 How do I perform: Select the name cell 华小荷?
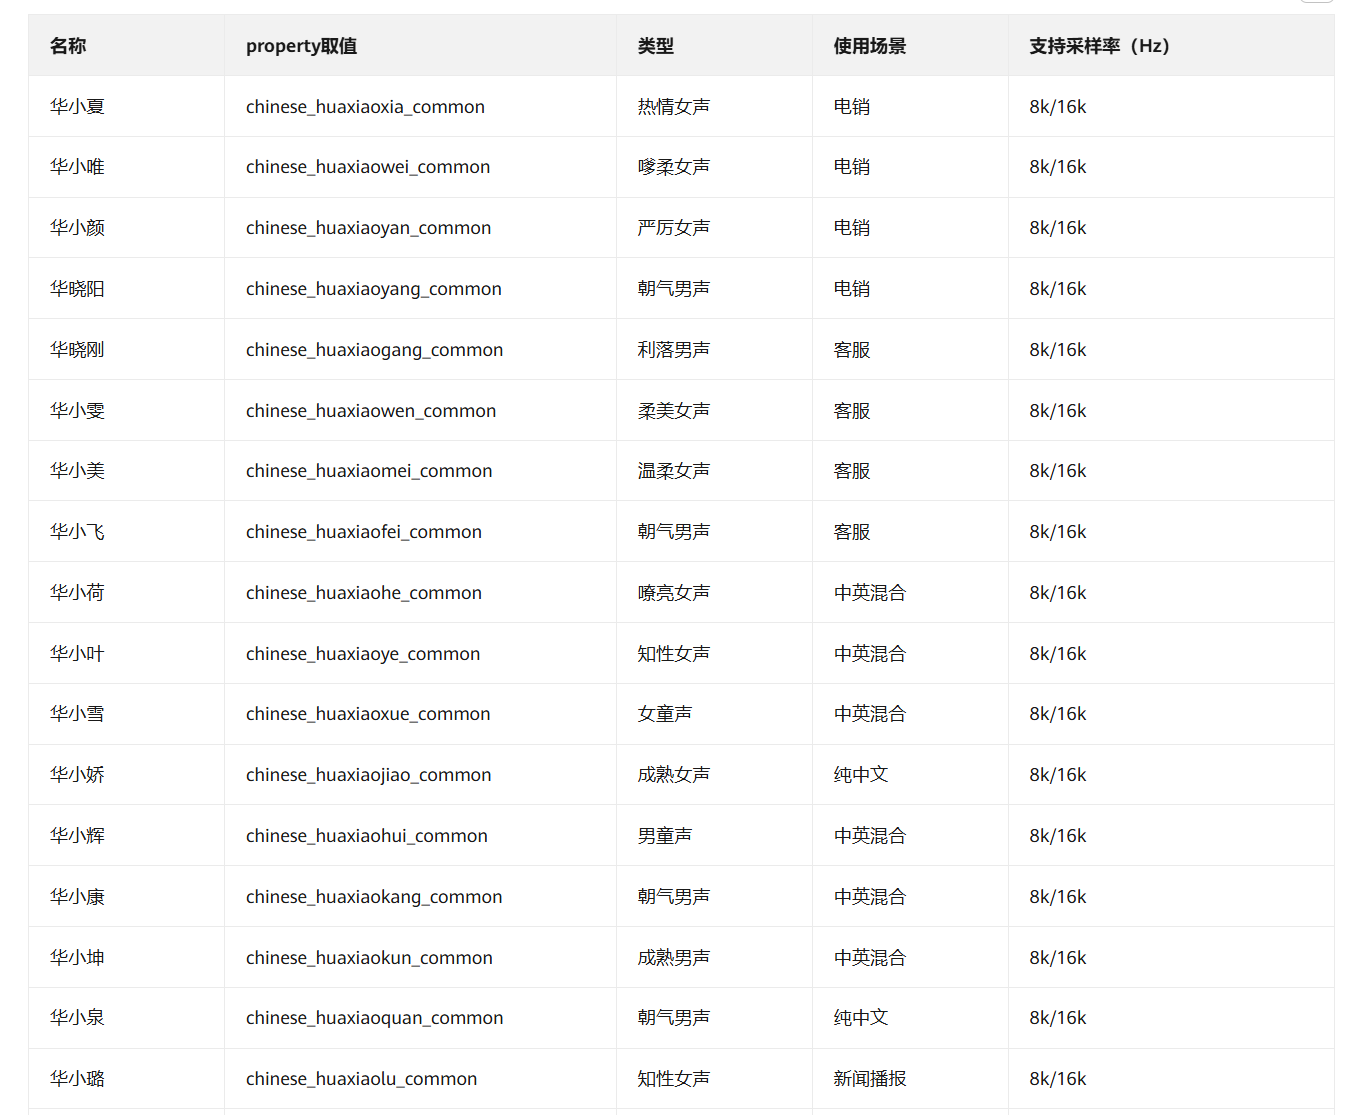coord(77,593)
